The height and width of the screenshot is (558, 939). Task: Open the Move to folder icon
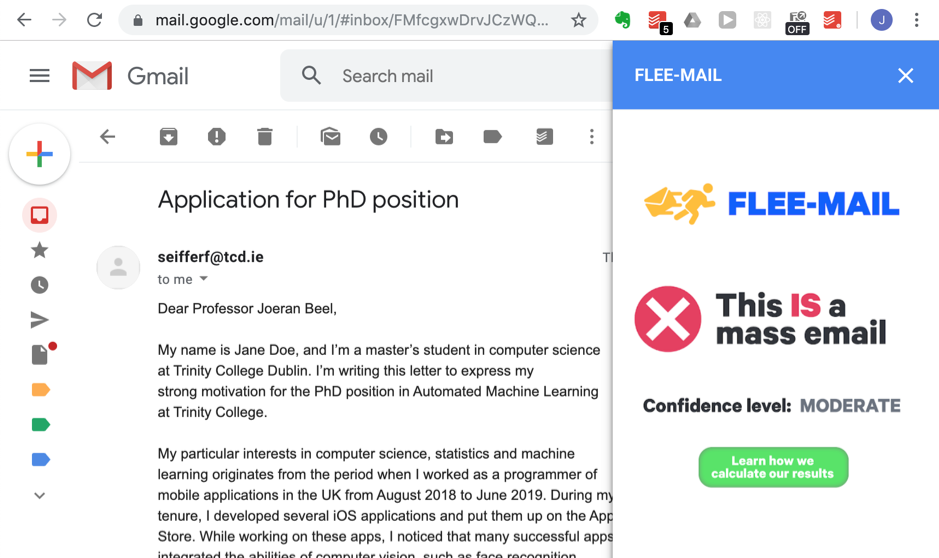(x=444, y=137)
